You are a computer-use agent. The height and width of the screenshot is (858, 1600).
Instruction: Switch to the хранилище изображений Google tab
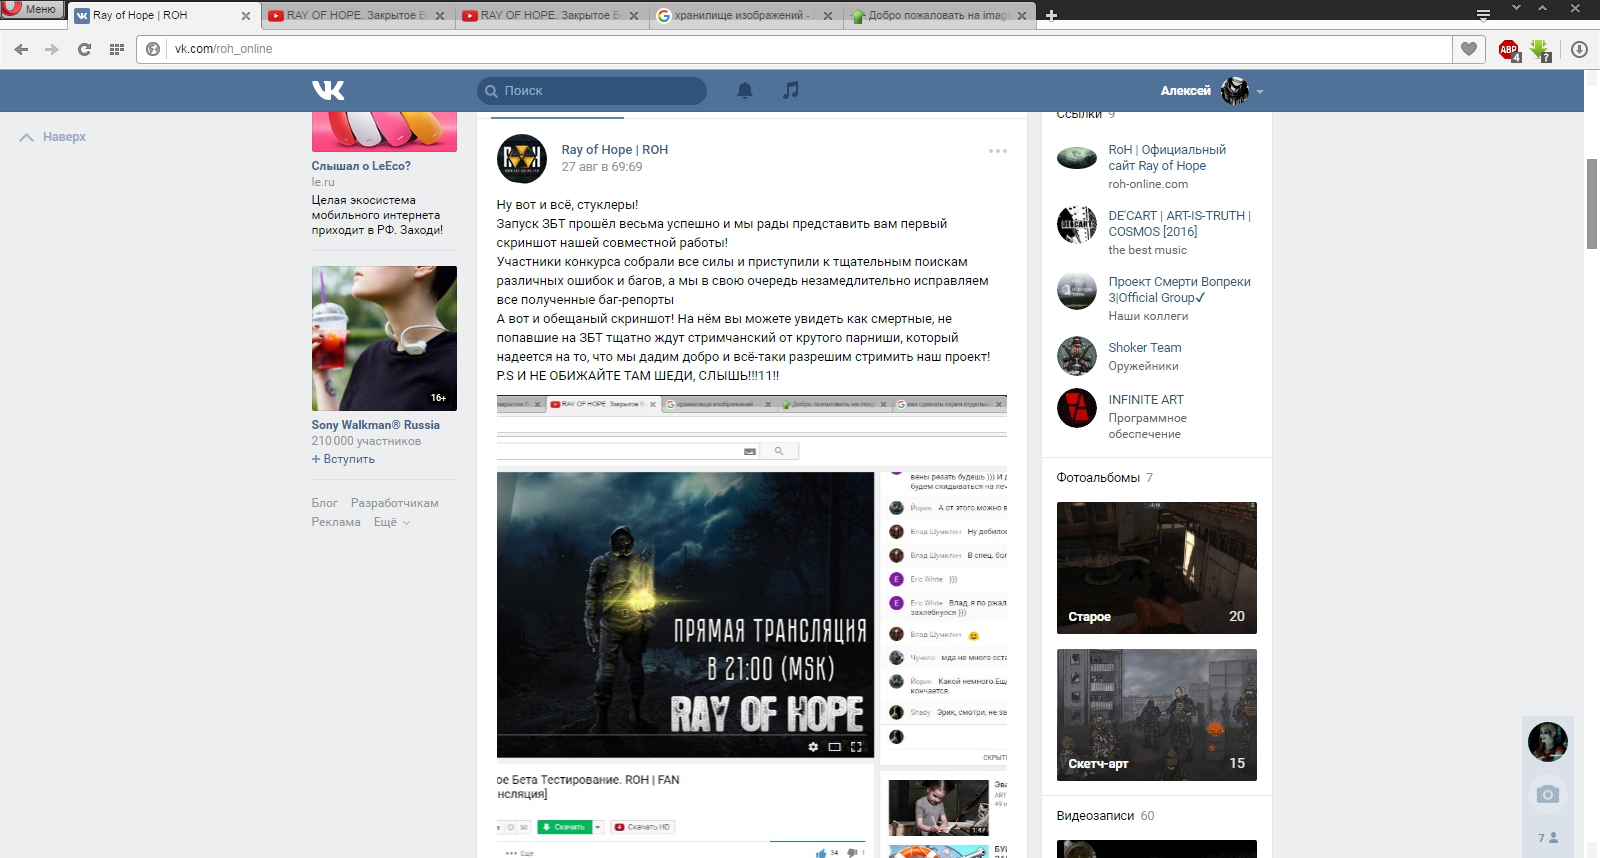742,15
